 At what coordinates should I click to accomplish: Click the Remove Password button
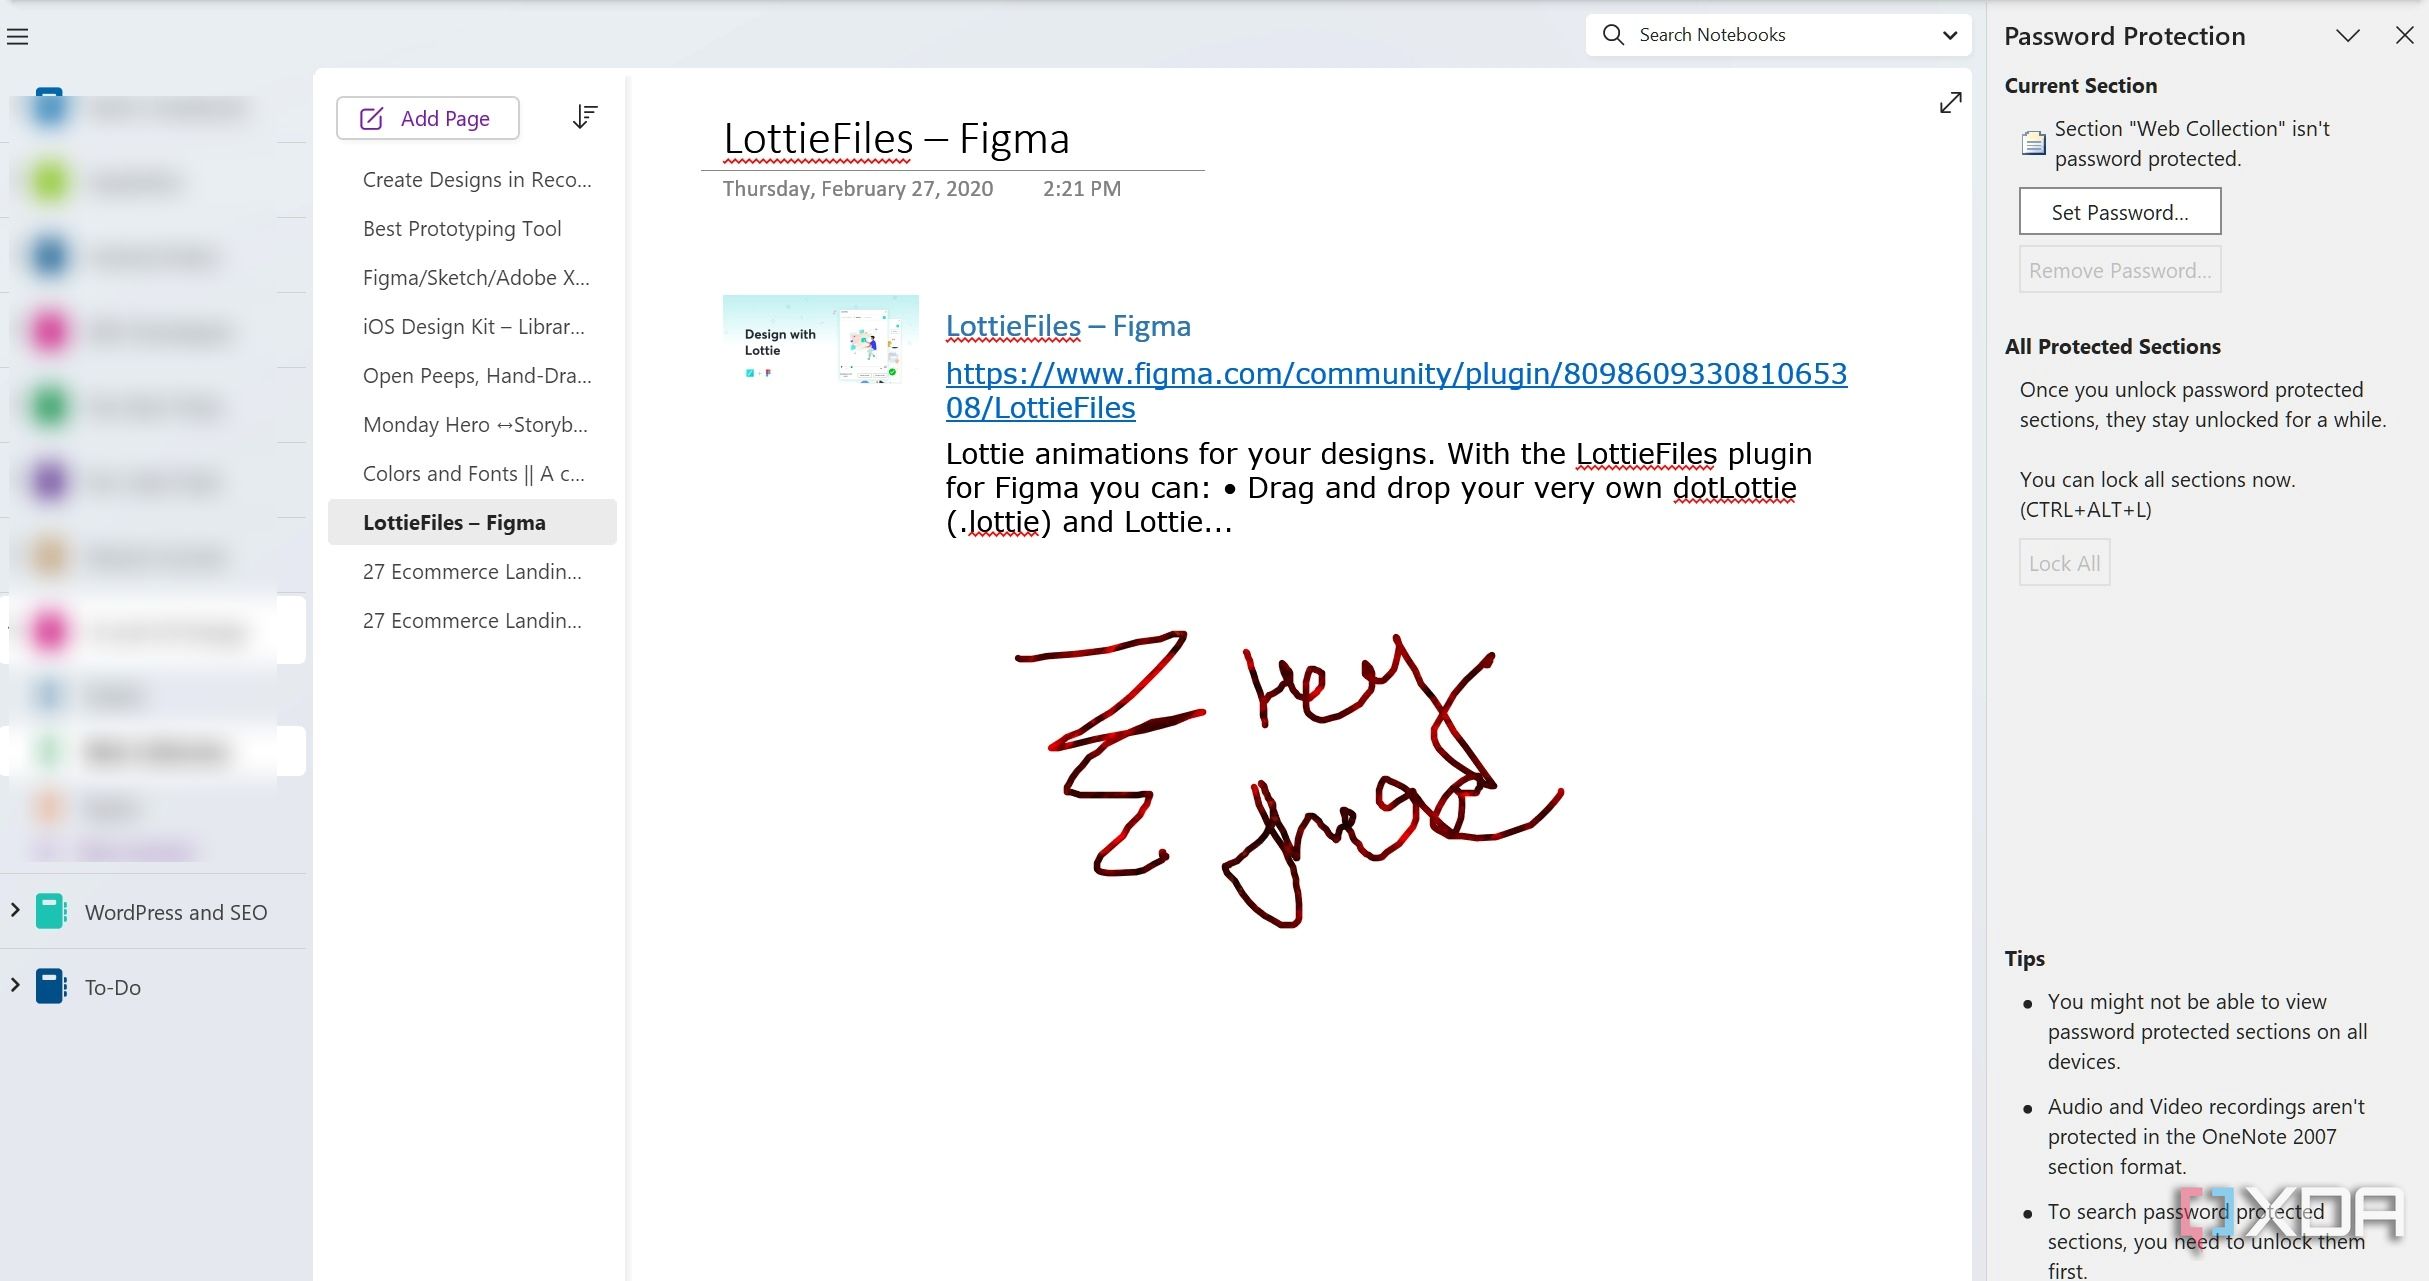[2119, 268]
